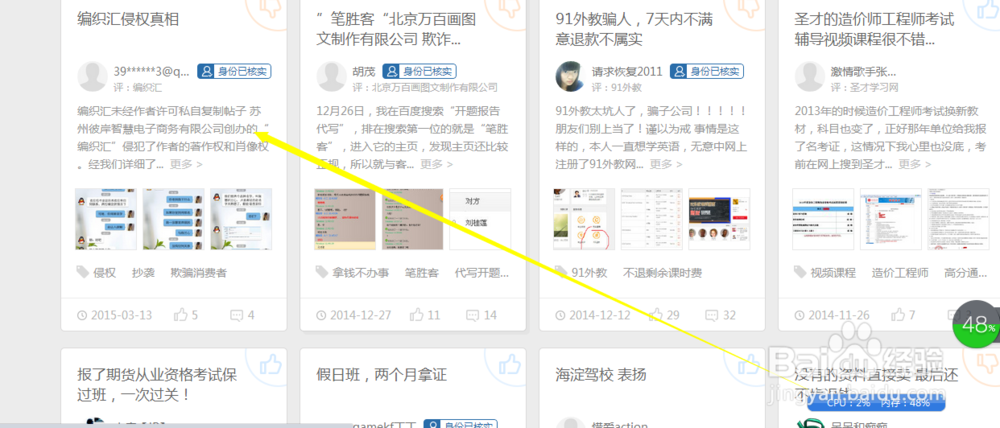Open the 圣才的造价师工程师考试 review title
Image resolution: width=1000 pixels, height=428 pixels.
874,29
